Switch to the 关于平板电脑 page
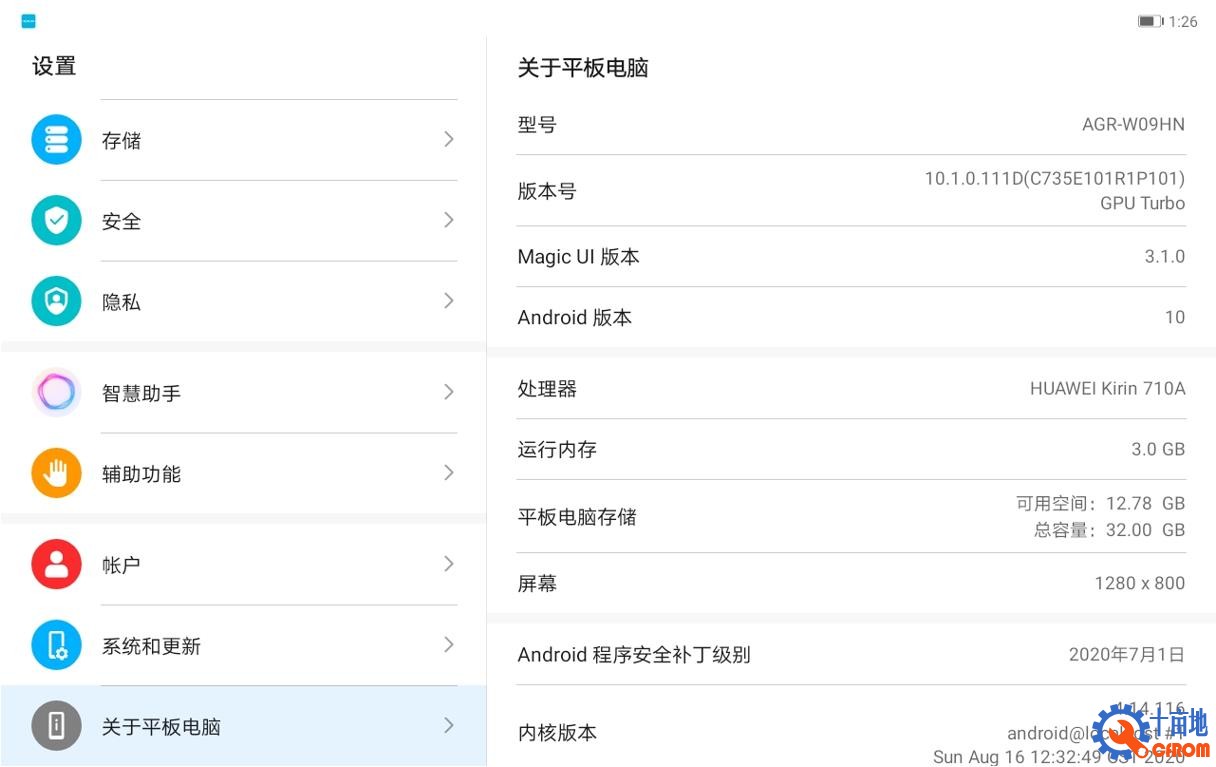1216x767 pixels. tap(240, 726)
